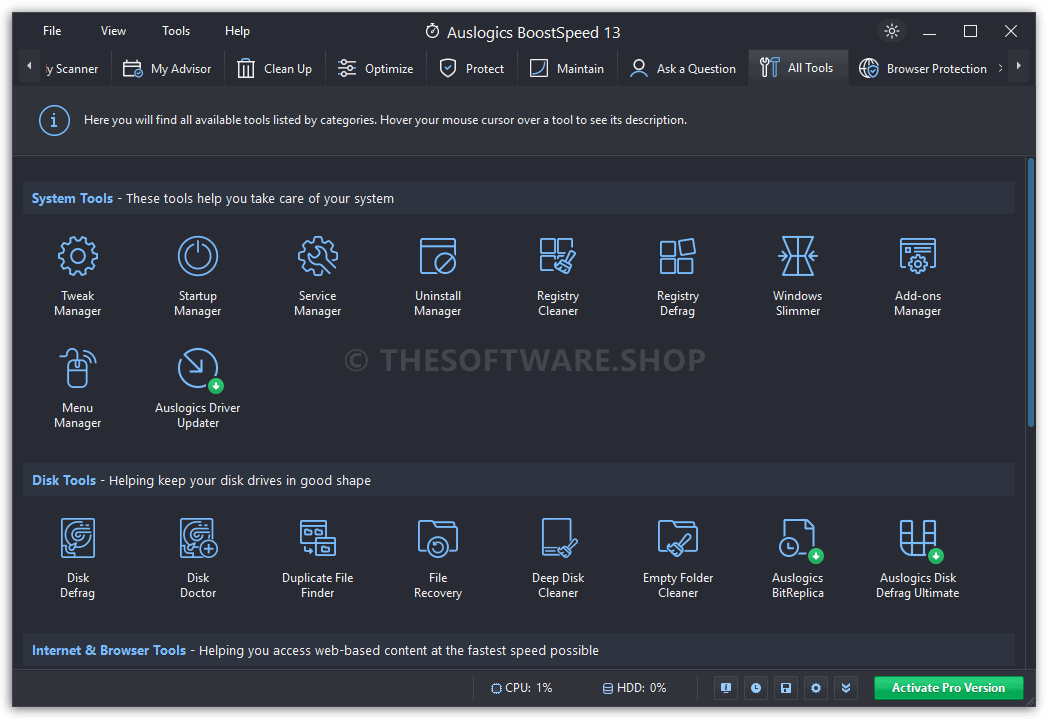Open settings via status bar gear icon
This screenshot has width=1048, height=719.
[816, 688]
